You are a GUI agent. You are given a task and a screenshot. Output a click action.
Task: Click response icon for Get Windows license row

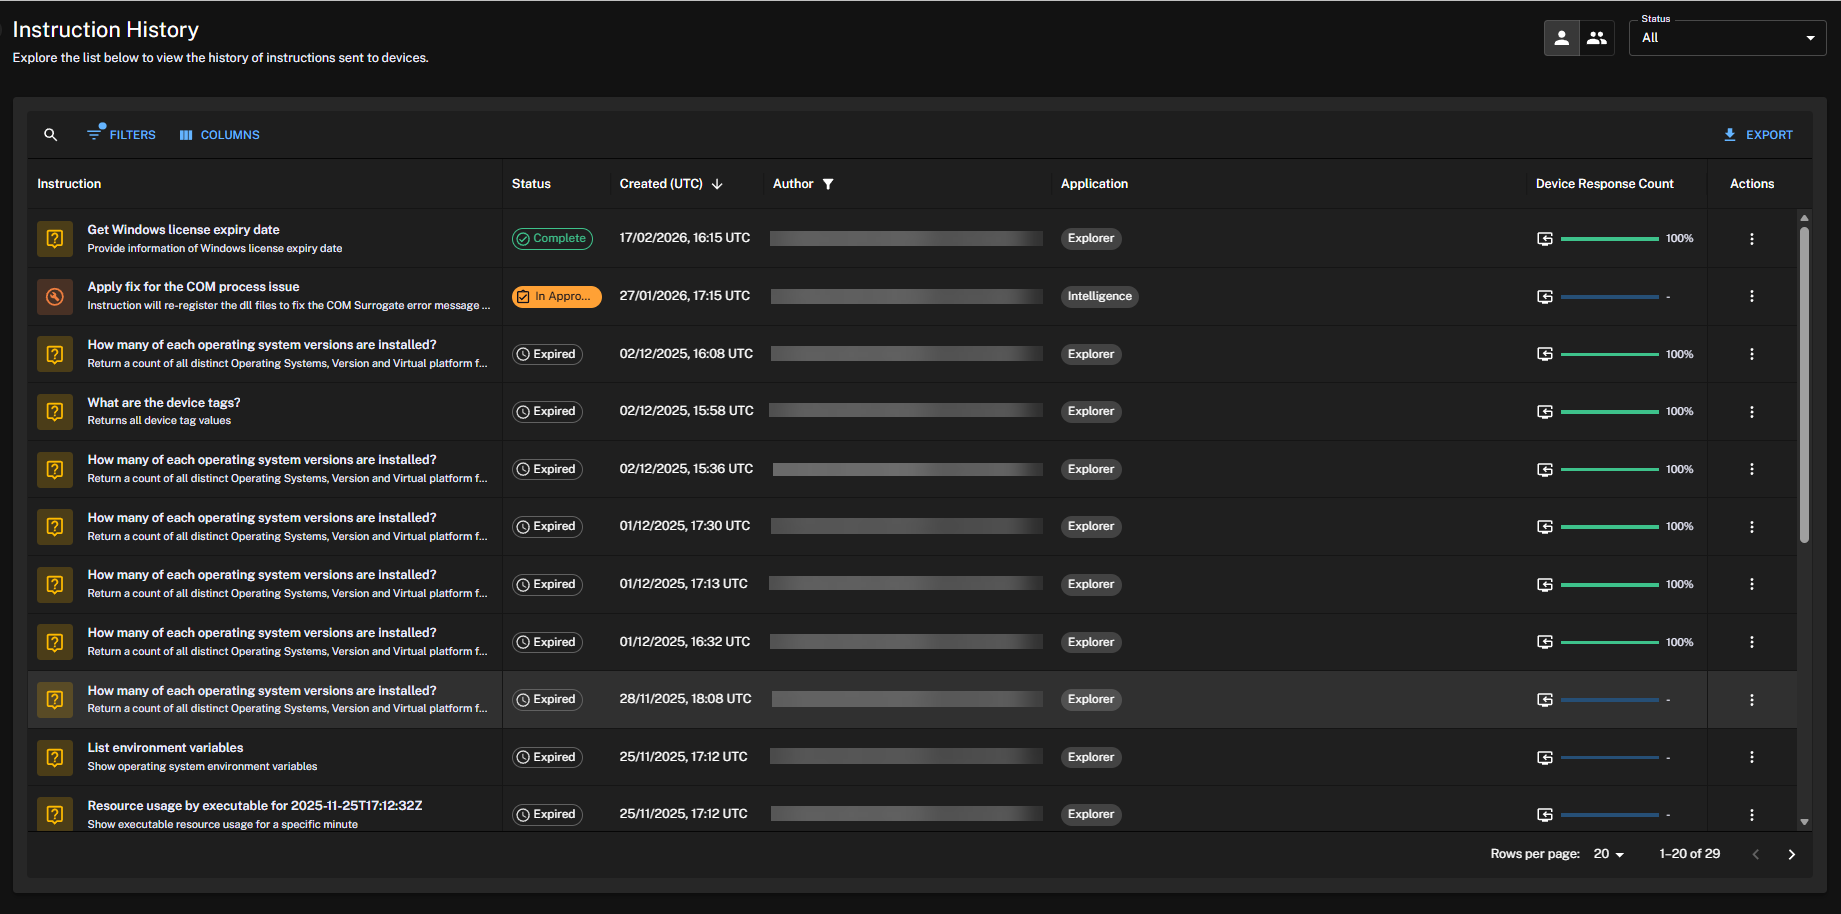pyautogui.click(x=1545, y=239)
